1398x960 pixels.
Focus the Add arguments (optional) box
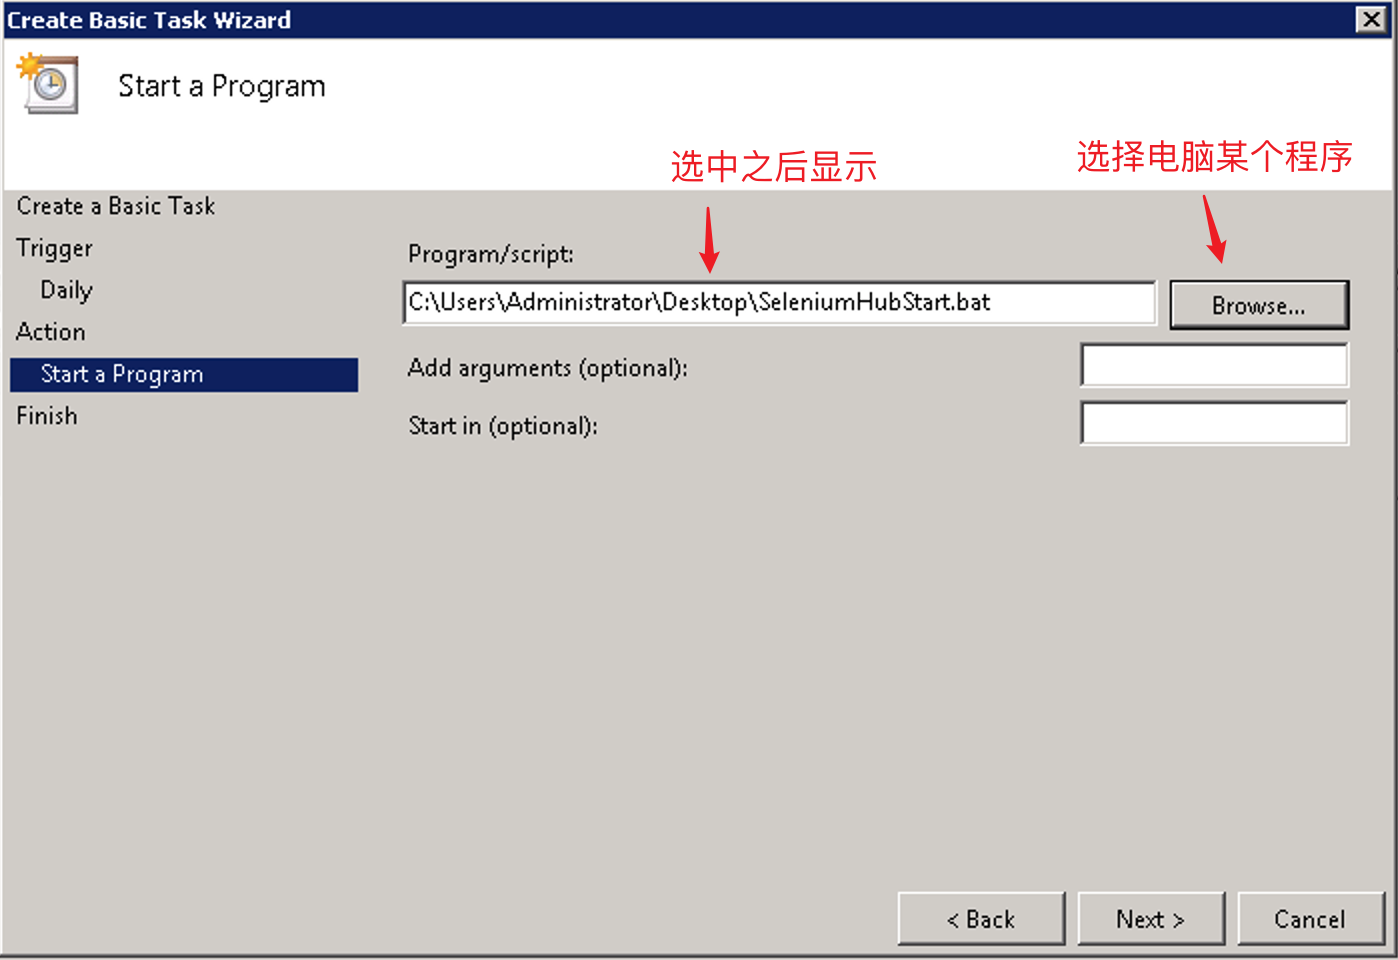pos(1214,365)
